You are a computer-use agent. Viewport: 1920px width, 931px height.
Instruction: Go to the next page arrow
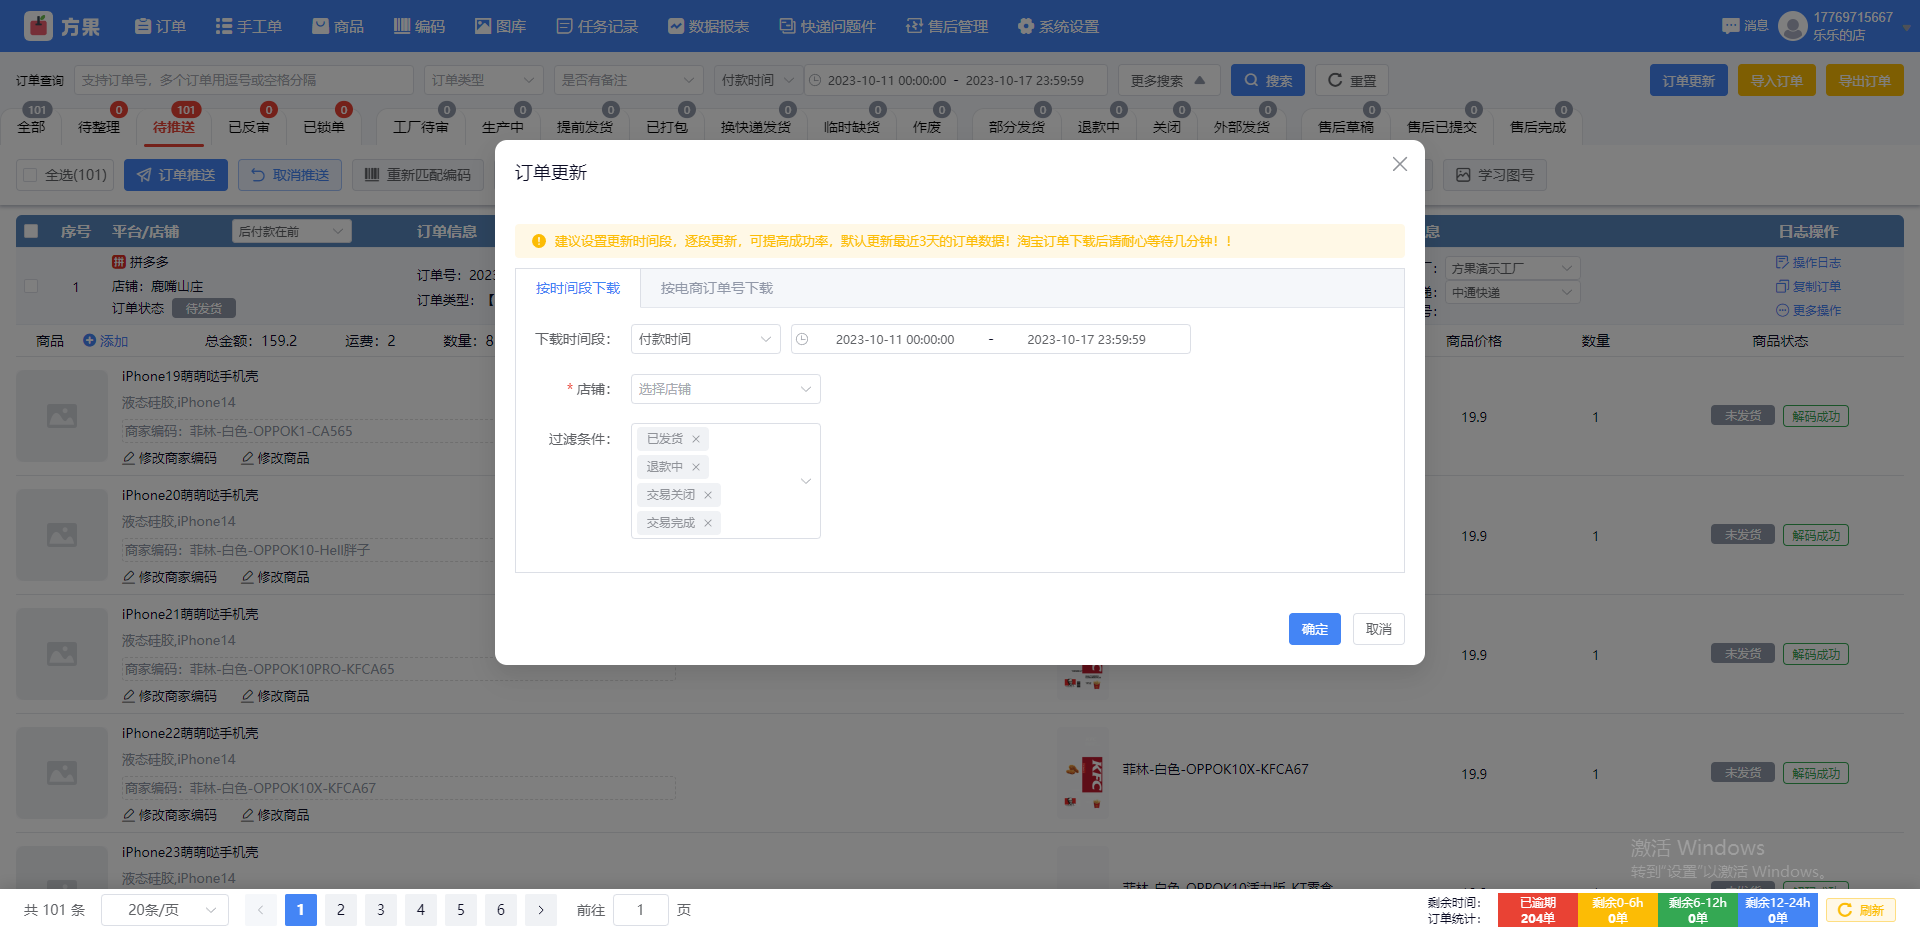541,910
